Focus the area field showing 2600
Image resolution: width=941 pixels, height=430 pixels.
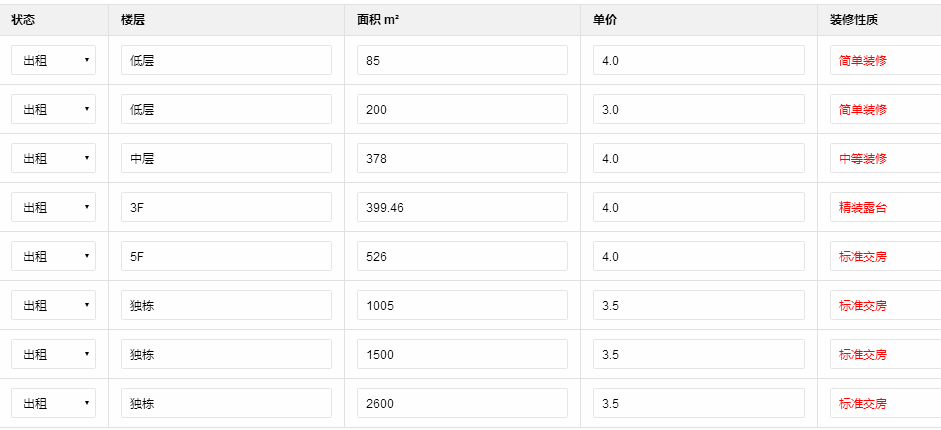(462, 403)
